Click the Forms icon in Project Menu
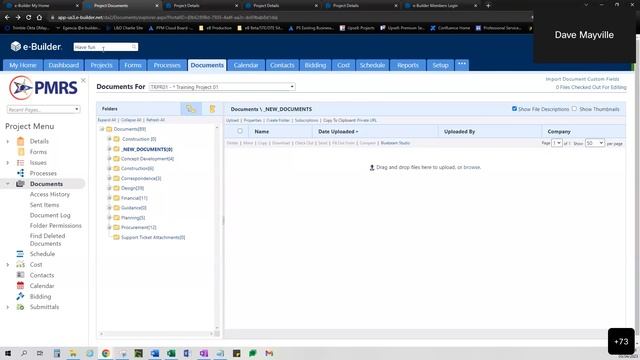Viewport: 640px width, 360px height. 21,152
